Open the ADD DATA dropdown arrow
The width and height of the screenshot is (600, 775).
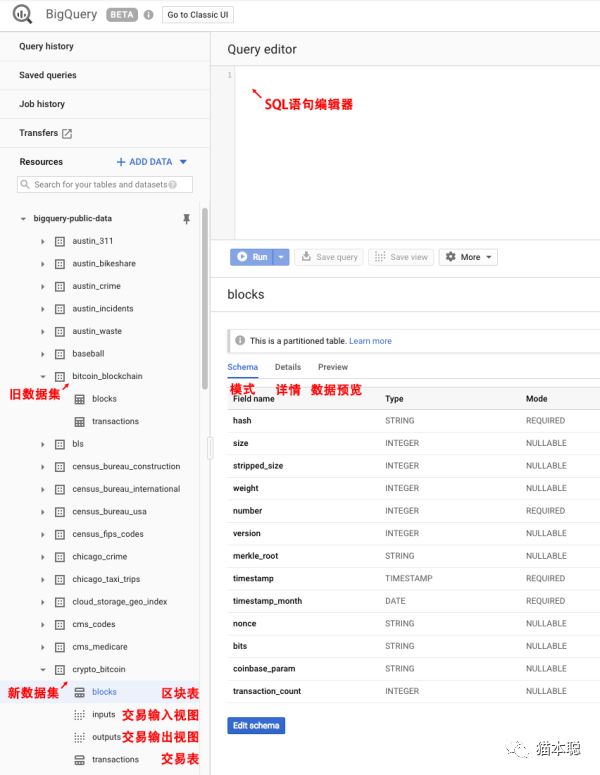pos(183,162)
